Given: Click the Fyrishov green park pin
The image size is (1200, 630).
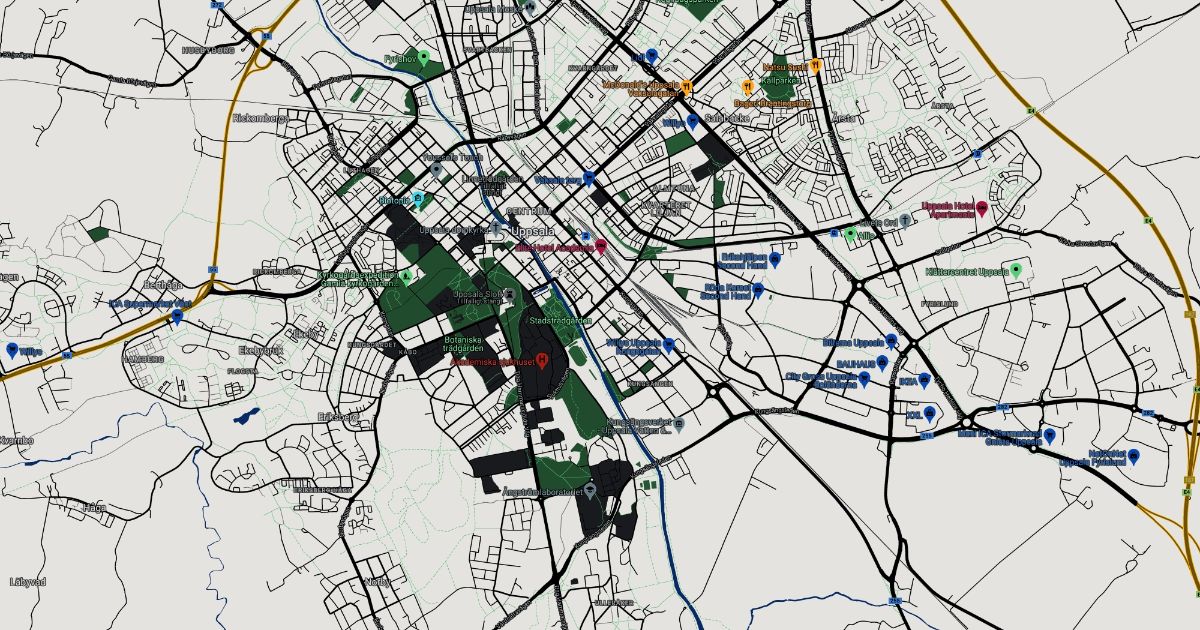Looking at the screenshot, I should click(424, 57).
